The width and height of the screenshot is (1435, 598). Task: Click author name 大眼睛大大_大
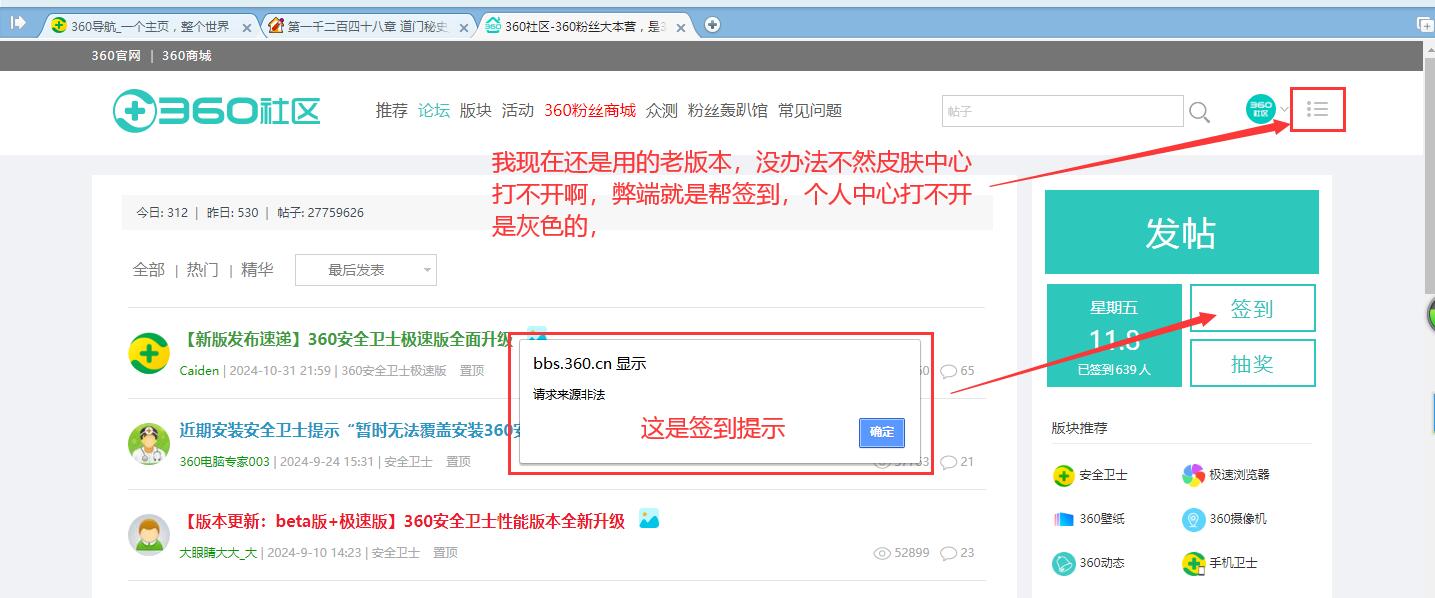pyautogui.click(x=218, y=553)
